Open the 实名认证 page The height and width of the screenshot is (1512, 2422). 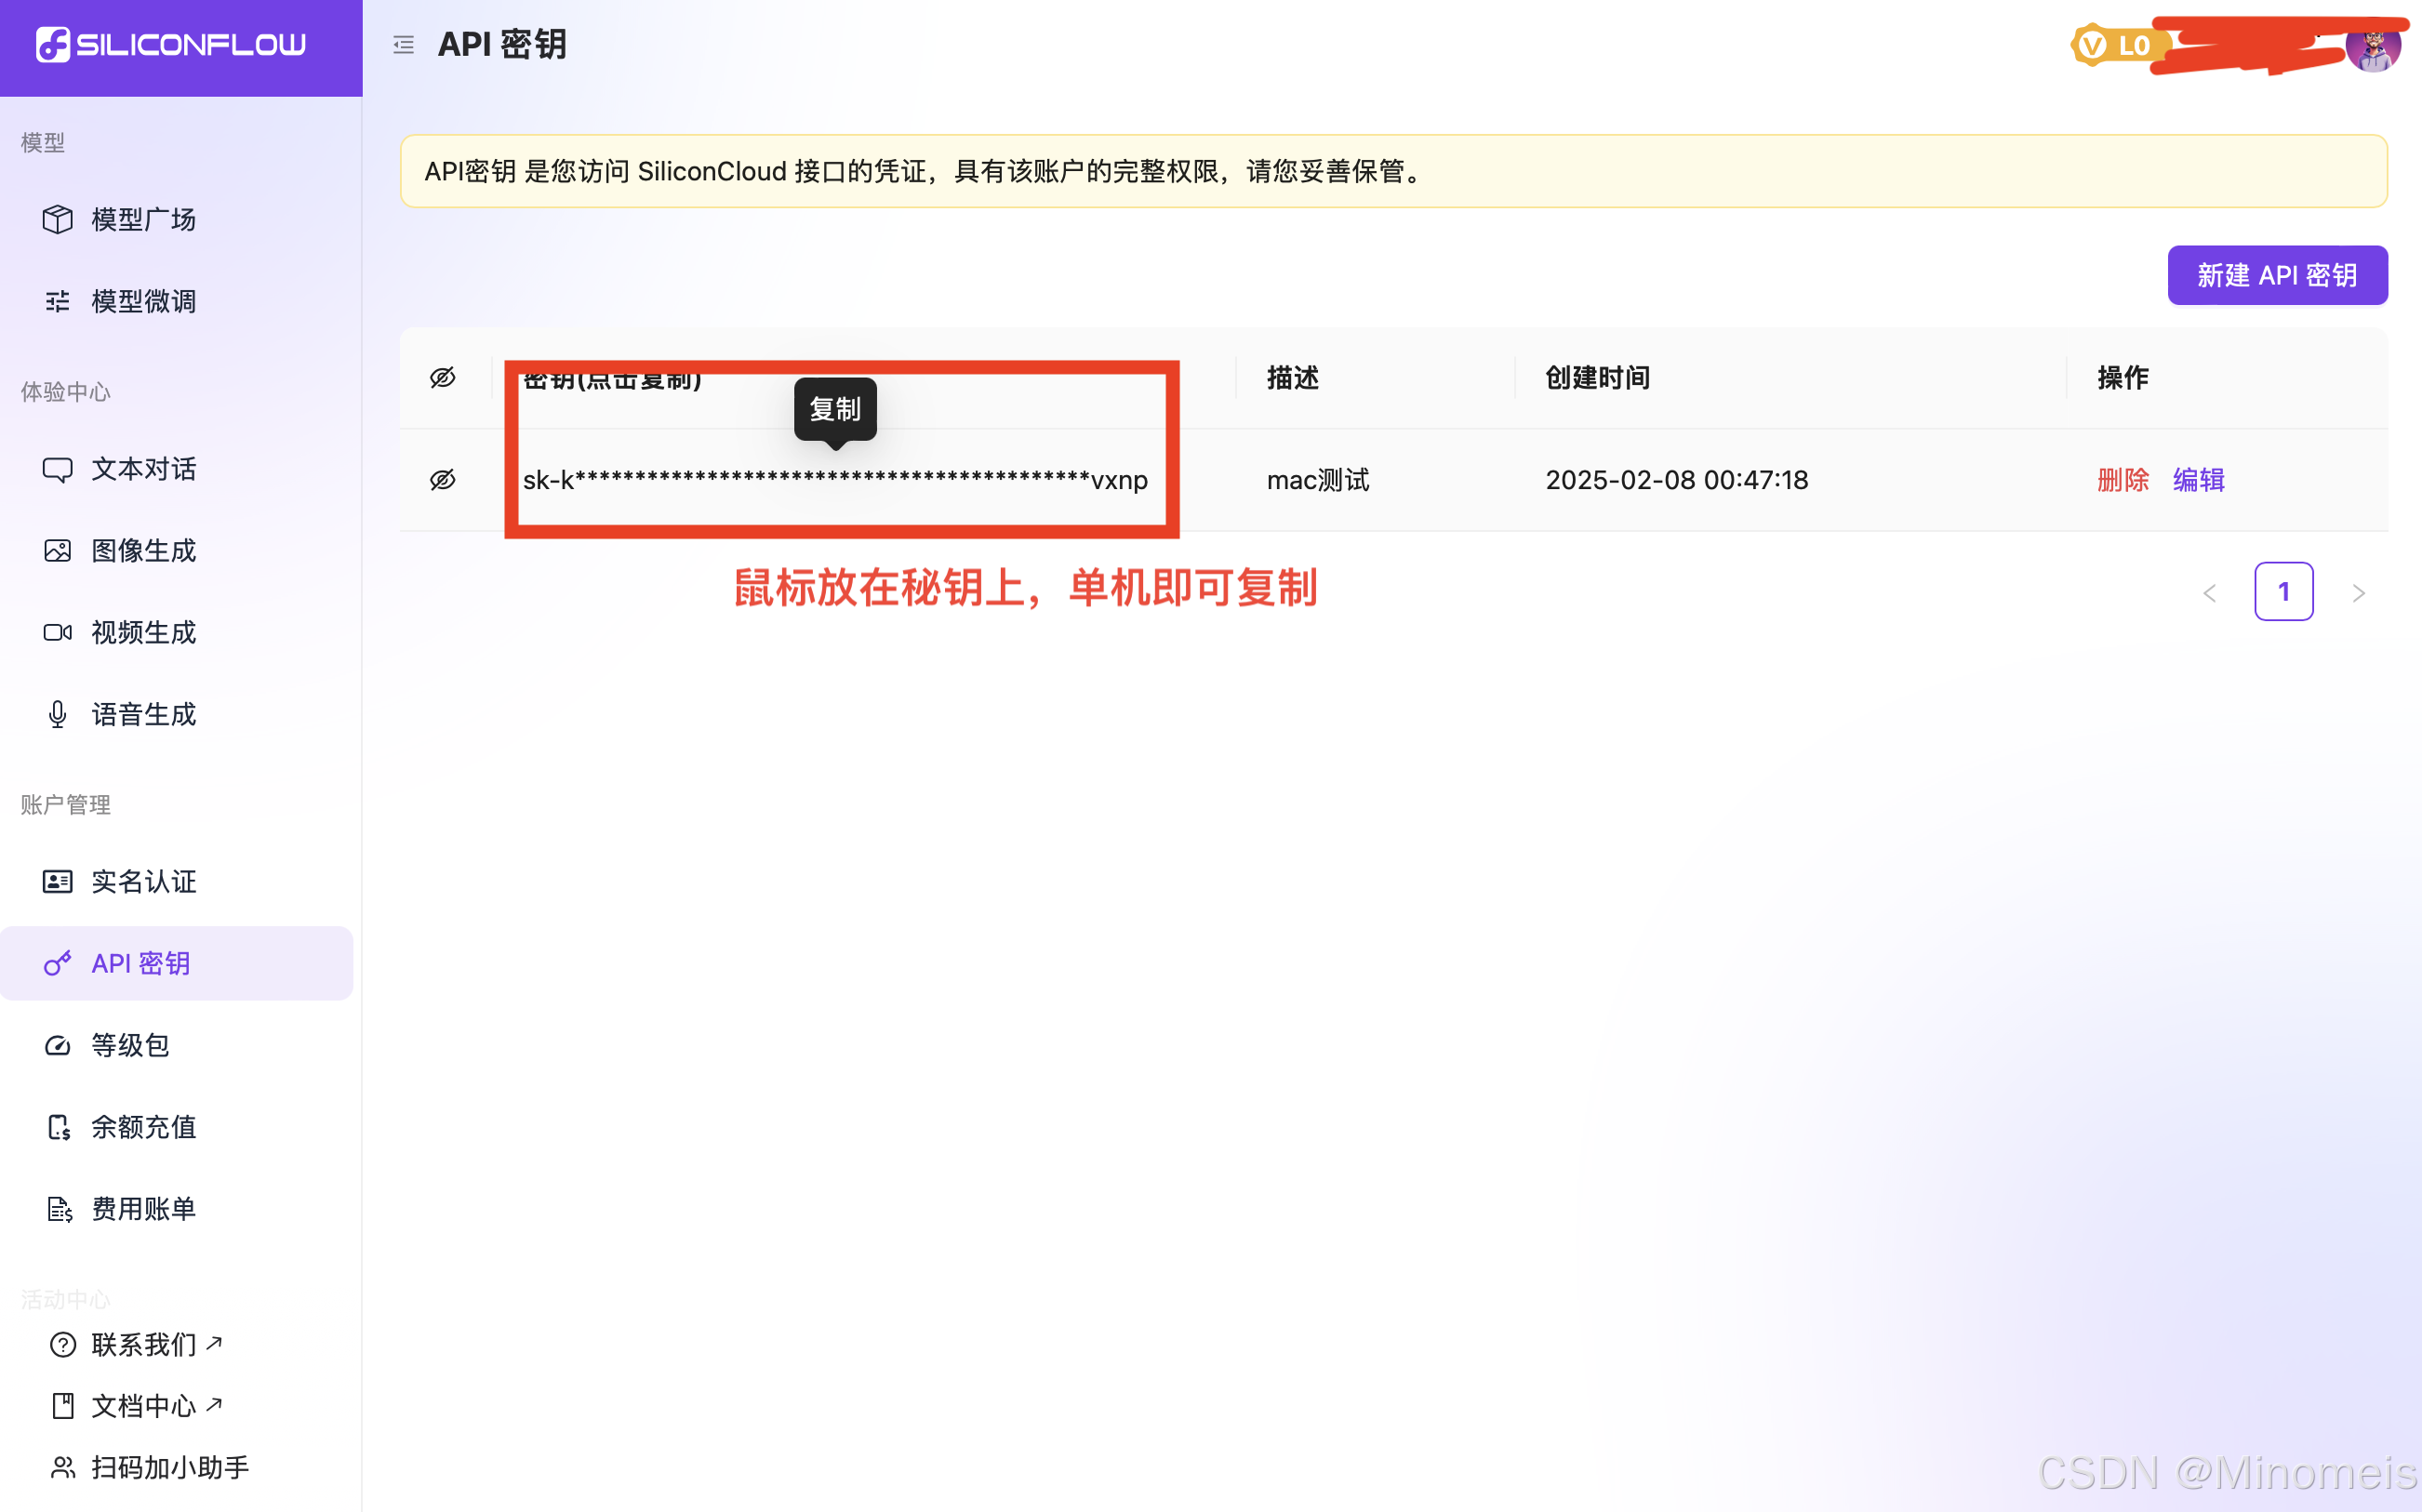coord(143,881)
